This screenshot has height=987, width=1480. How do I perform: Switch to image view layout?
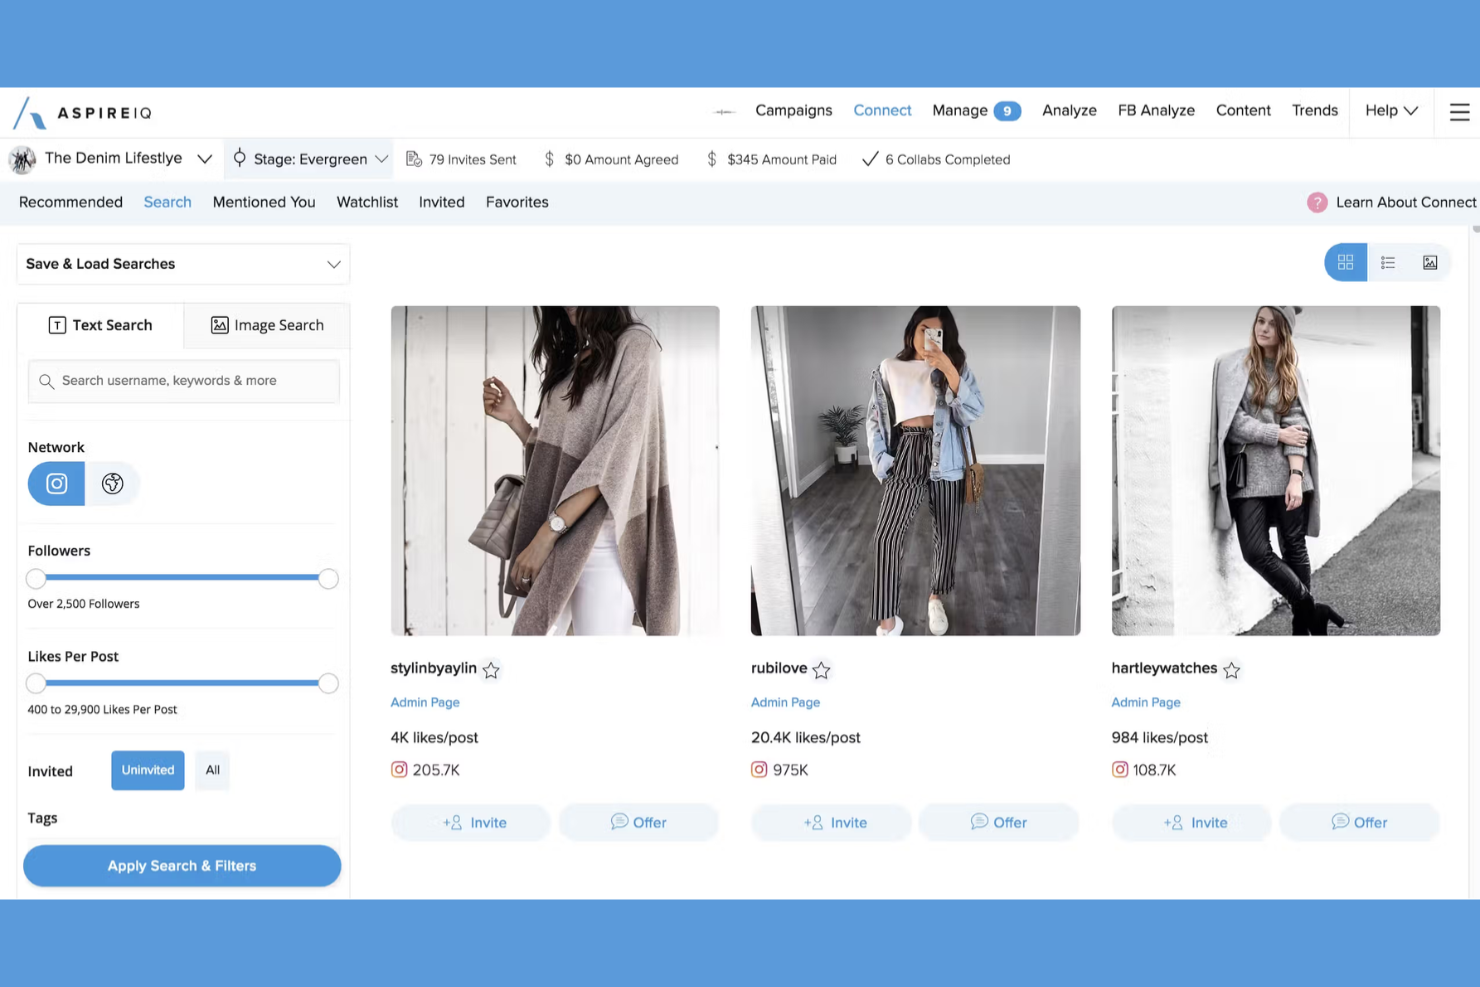tap(1429, 262)
